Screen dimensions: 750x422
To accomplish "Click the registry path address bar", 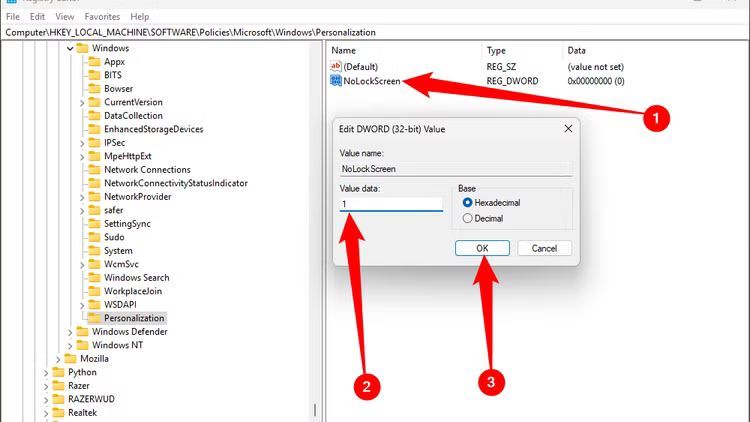I will click(x=375, y=32).
